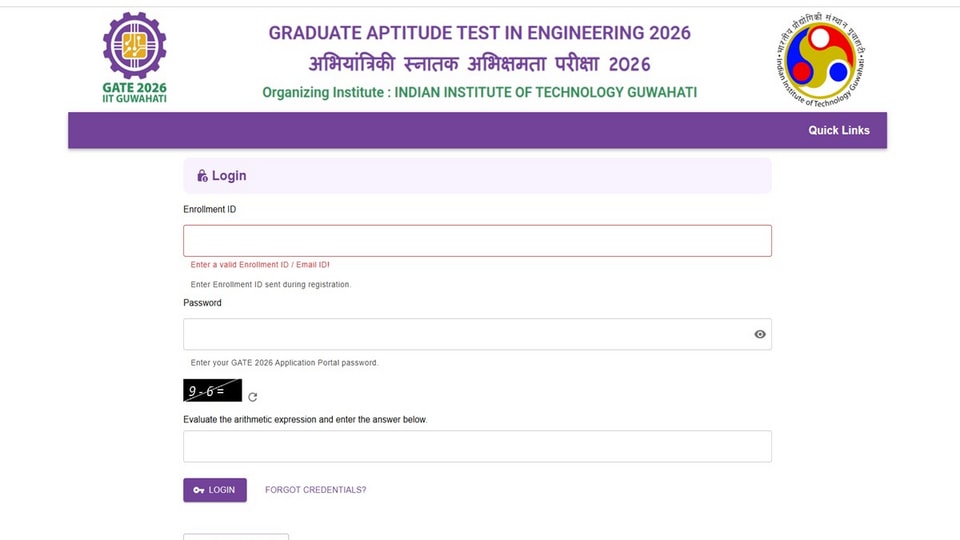Focus the Password input field
This screenshot has height=540, width=960.
478,334
